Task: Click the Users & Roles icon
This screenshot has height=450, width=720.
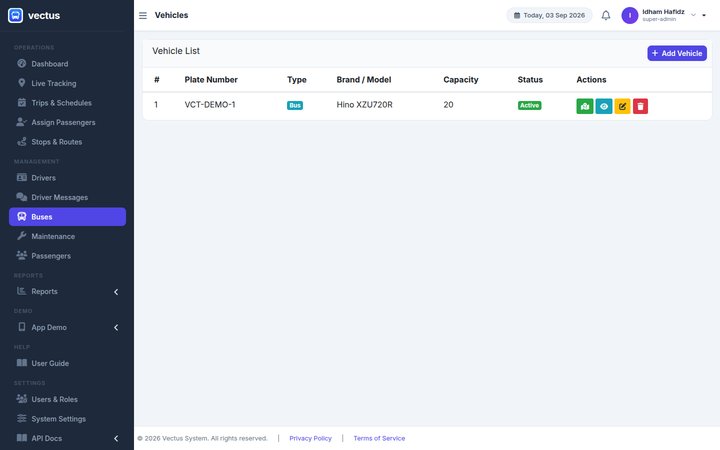Action: [22, 399]
